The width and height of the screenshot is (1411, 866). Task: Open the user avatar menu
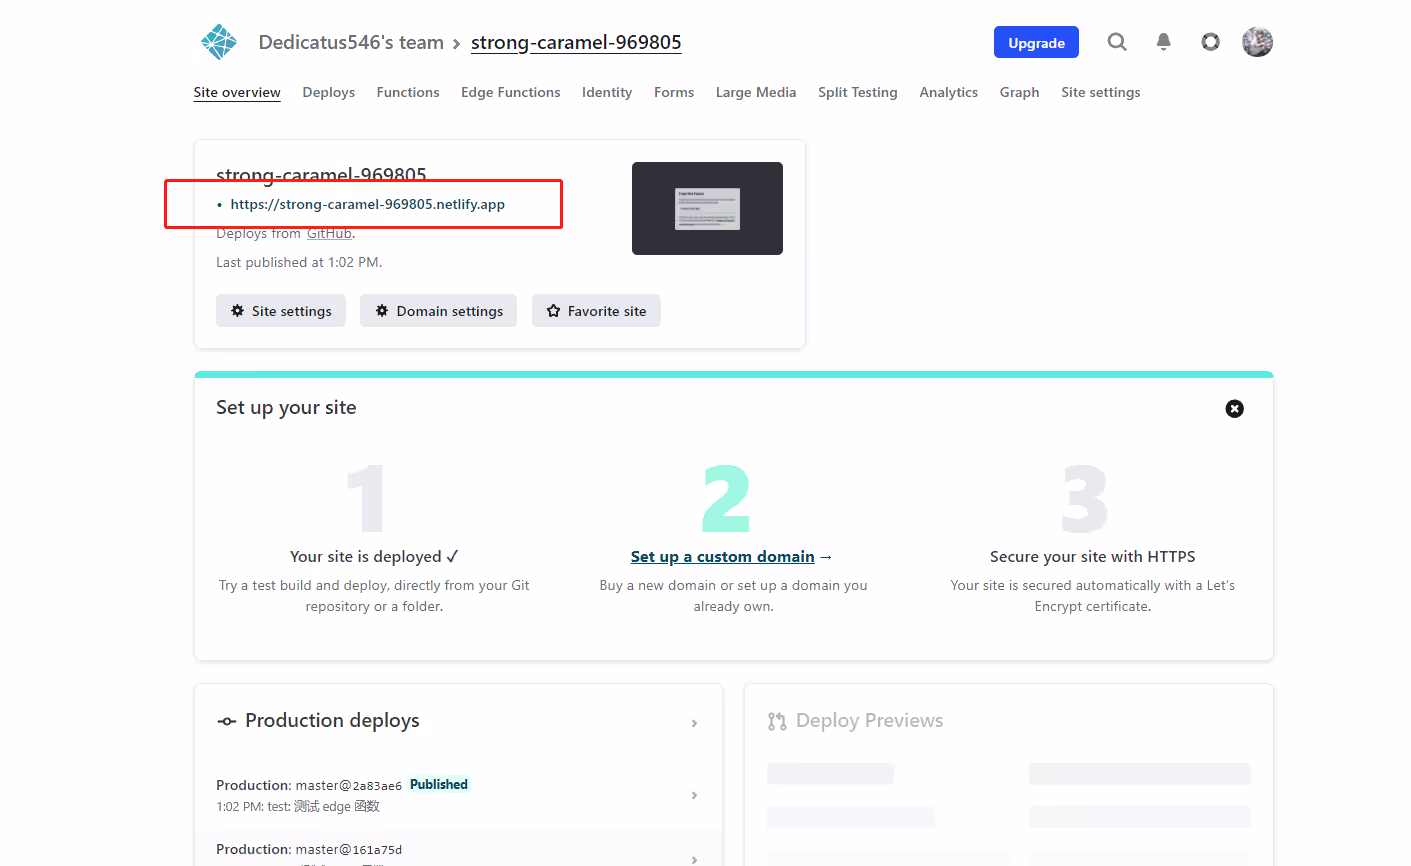[1257, 42]
